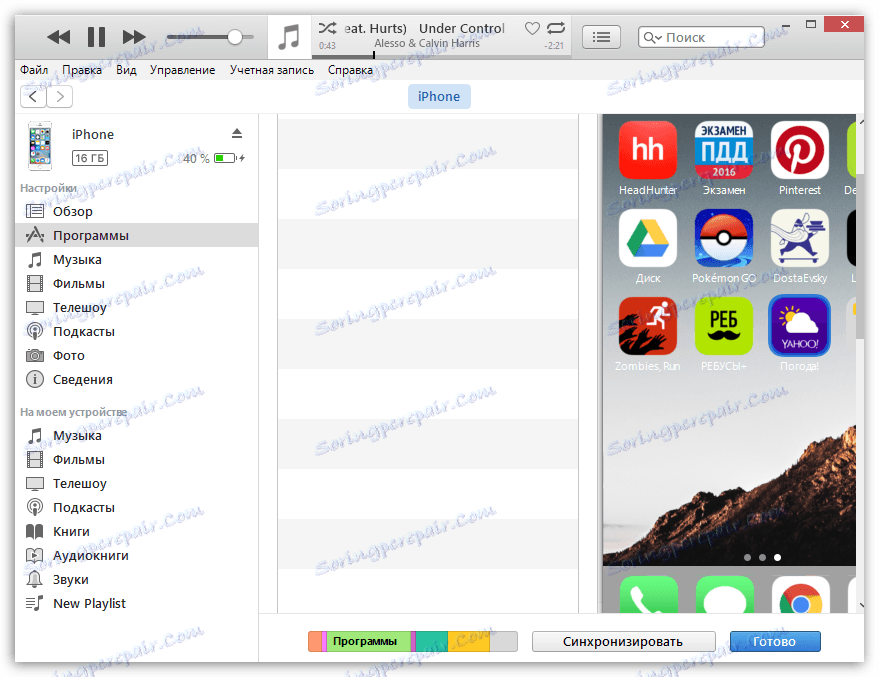Skip to next track with forward button

(134, 37)
